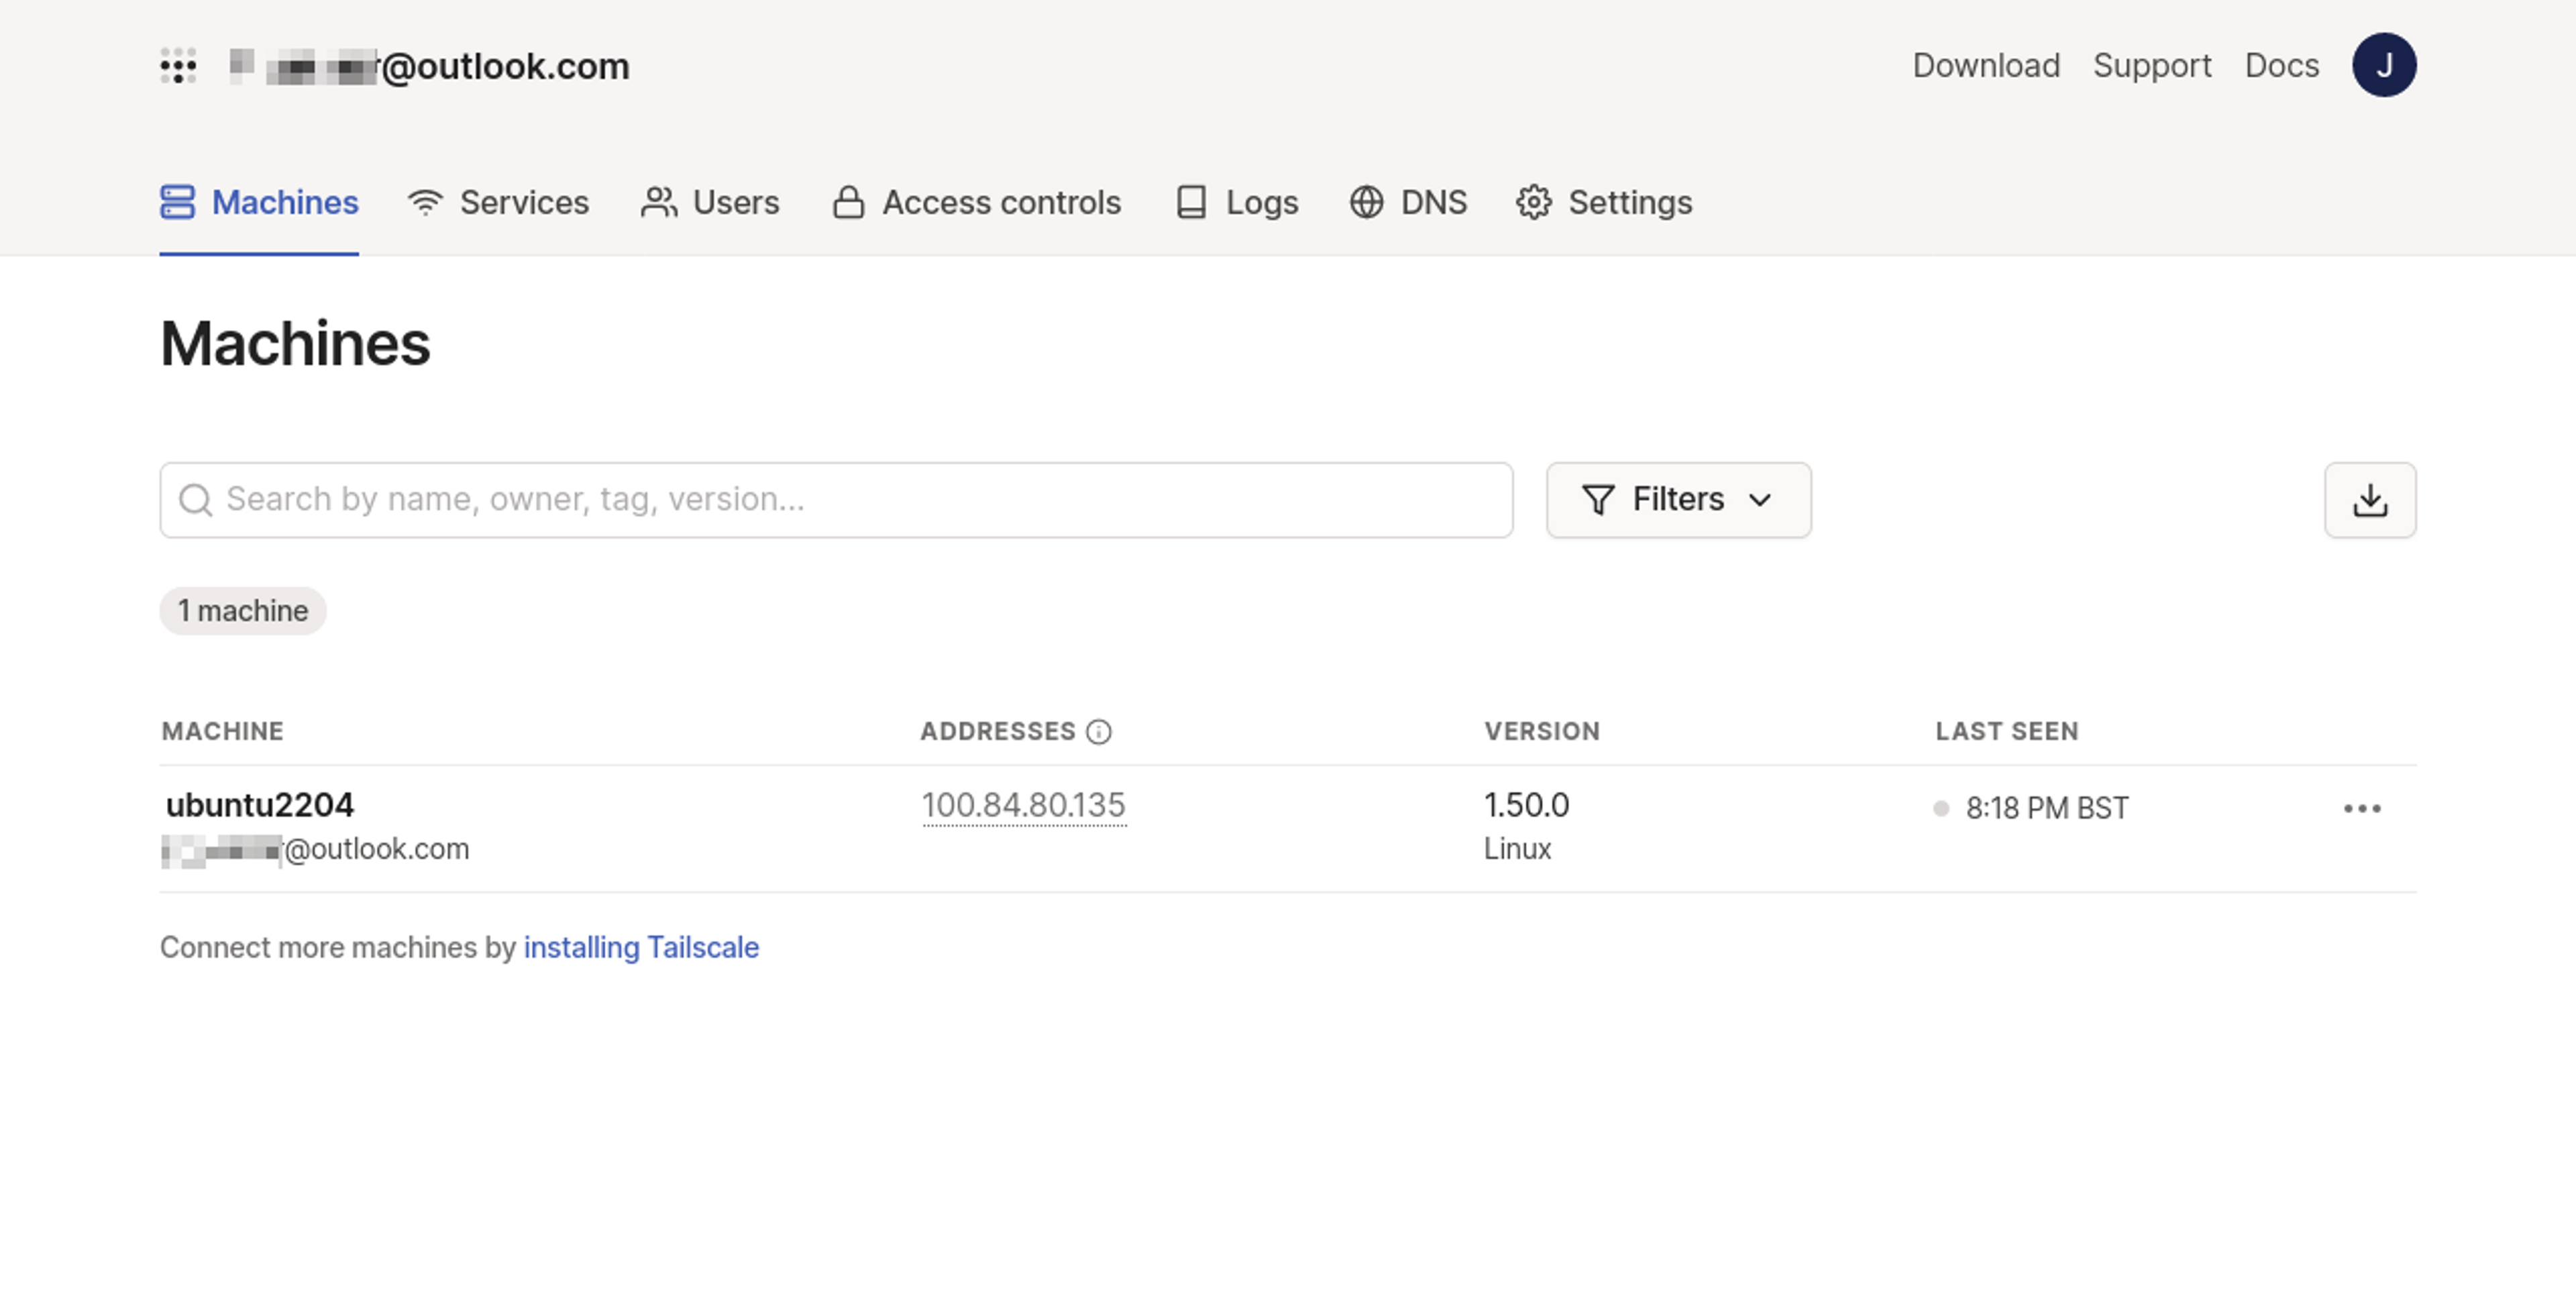
Task: Click the Machines server icon
Action: (x=178, y=202)
